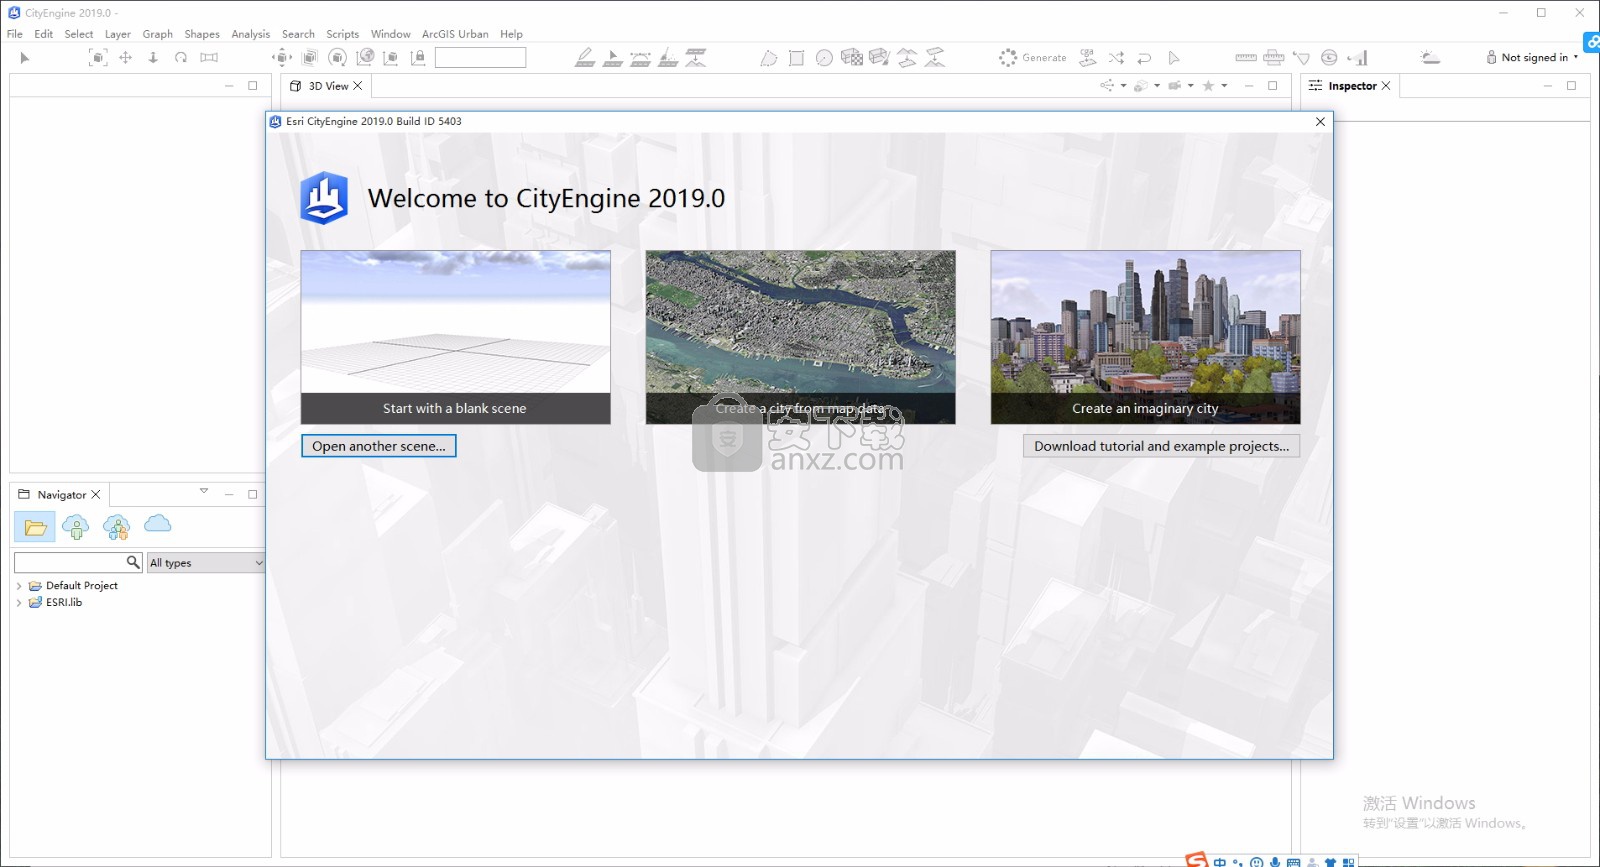Select the 3D View tab
This screenshot has width=1600, height=867.
click(x=328, y=86)
